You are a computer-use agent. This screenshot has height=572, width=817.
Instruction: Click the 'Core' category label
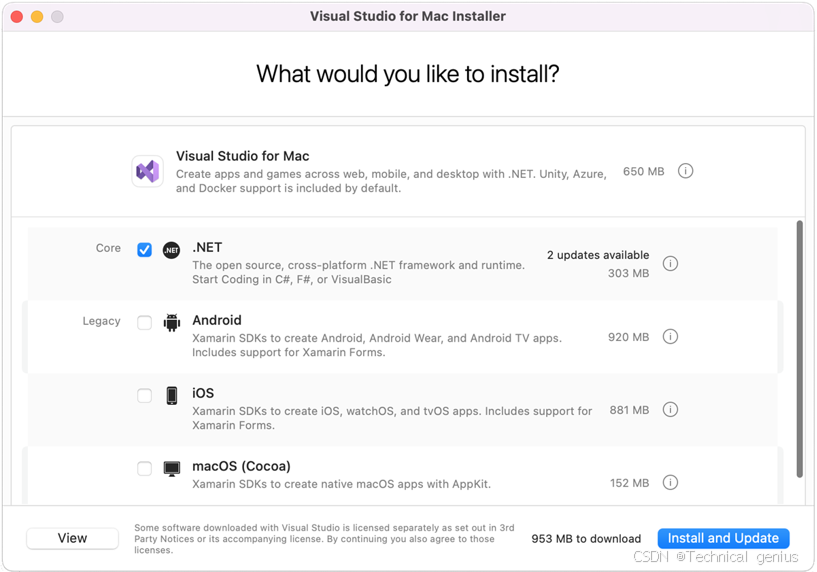click(108, 248)
